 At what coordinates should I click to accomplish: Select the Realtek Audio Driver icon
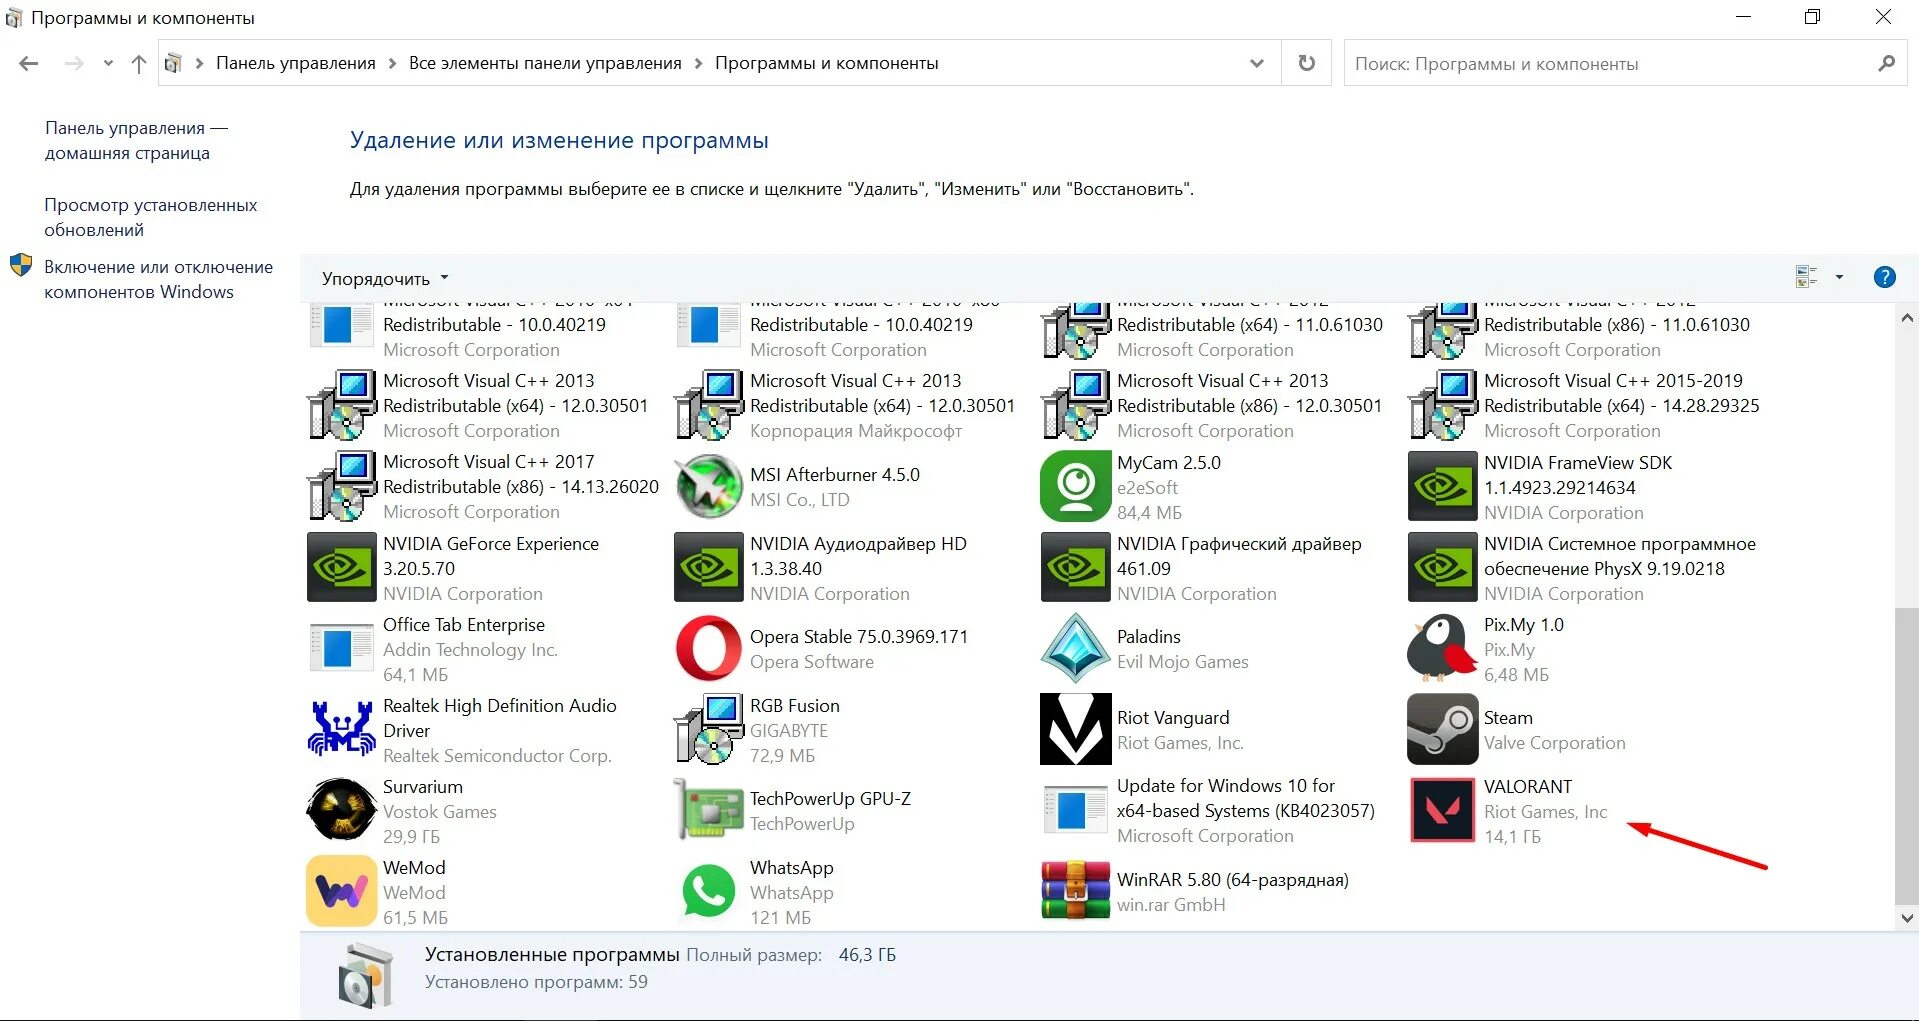click(341, 729)
